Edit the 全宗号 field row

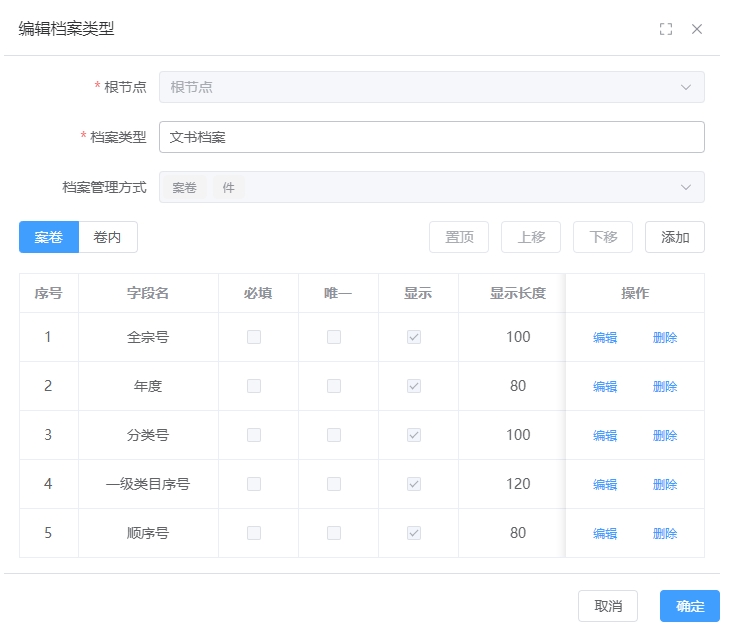pyautogui.click(x=605, y=338)
